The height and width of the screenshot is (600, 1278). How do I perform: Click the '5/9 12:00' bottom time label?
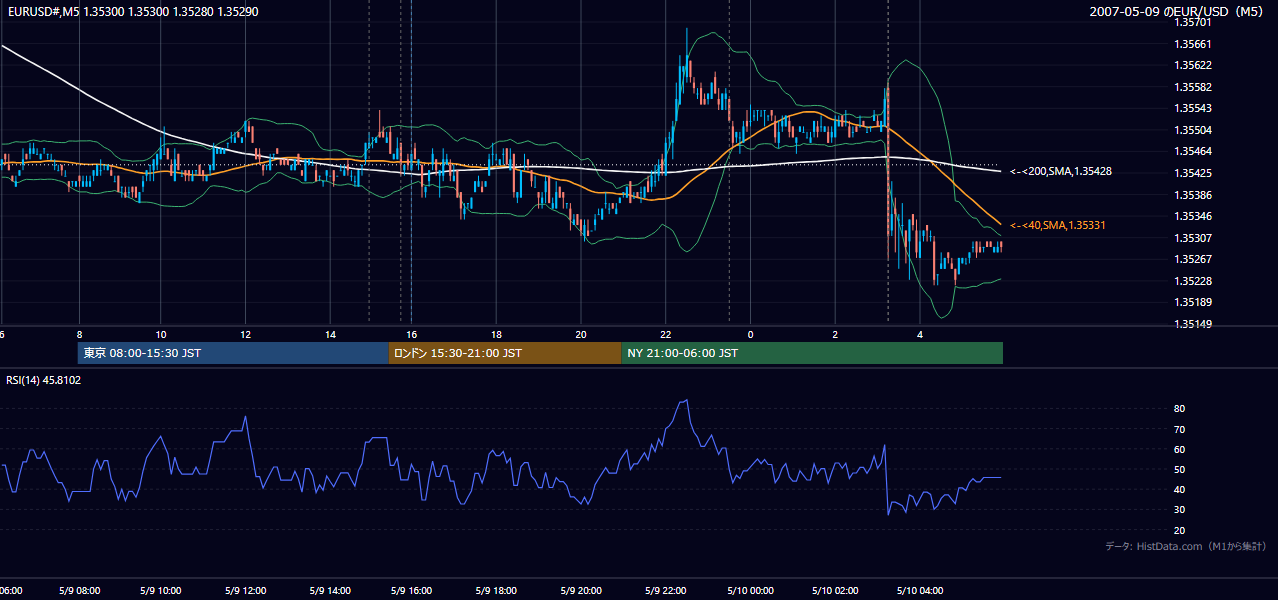coord(246,591)
